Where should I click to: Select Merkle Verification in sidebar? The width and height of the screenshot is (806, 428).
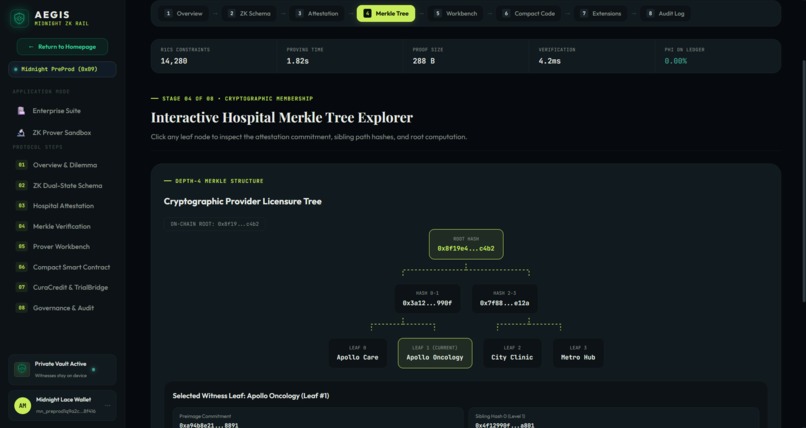(x=62, y=226)
